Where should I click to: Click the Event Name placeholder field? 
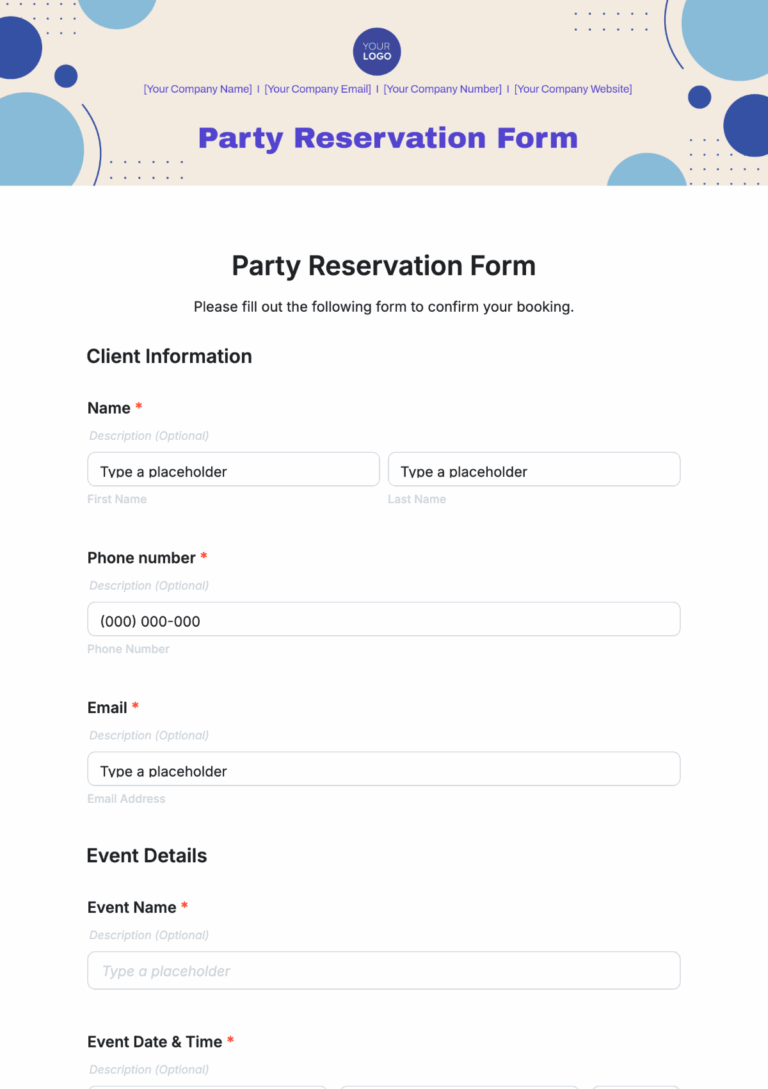coord(383,970)
